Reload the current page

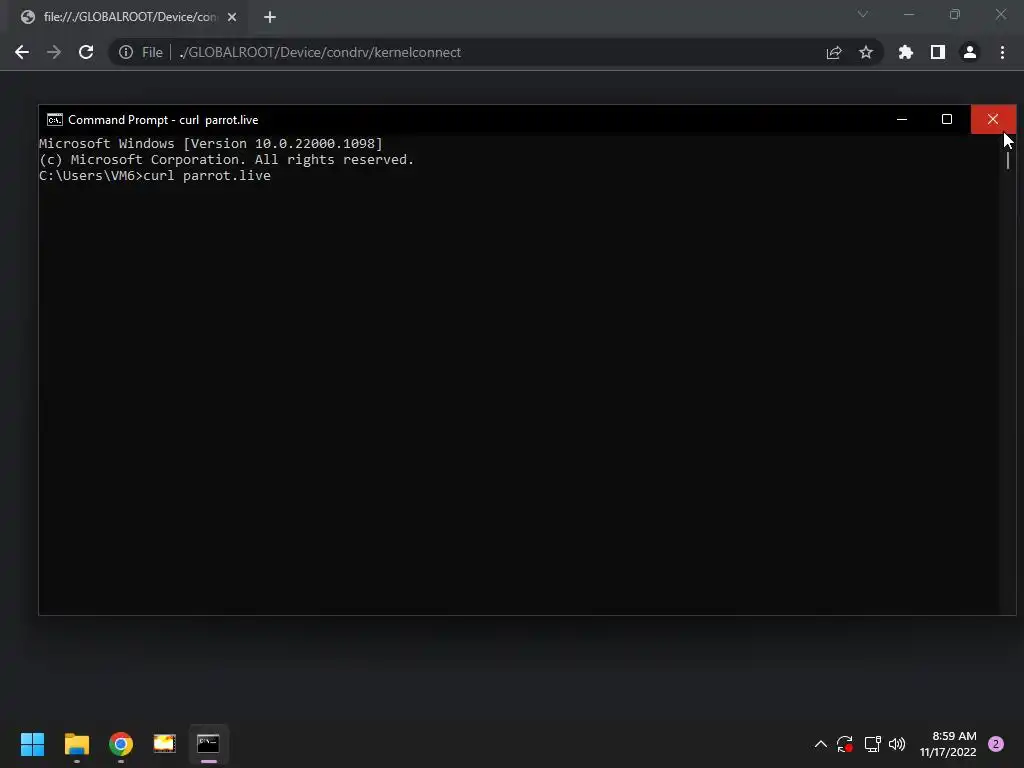pos(86,52)
